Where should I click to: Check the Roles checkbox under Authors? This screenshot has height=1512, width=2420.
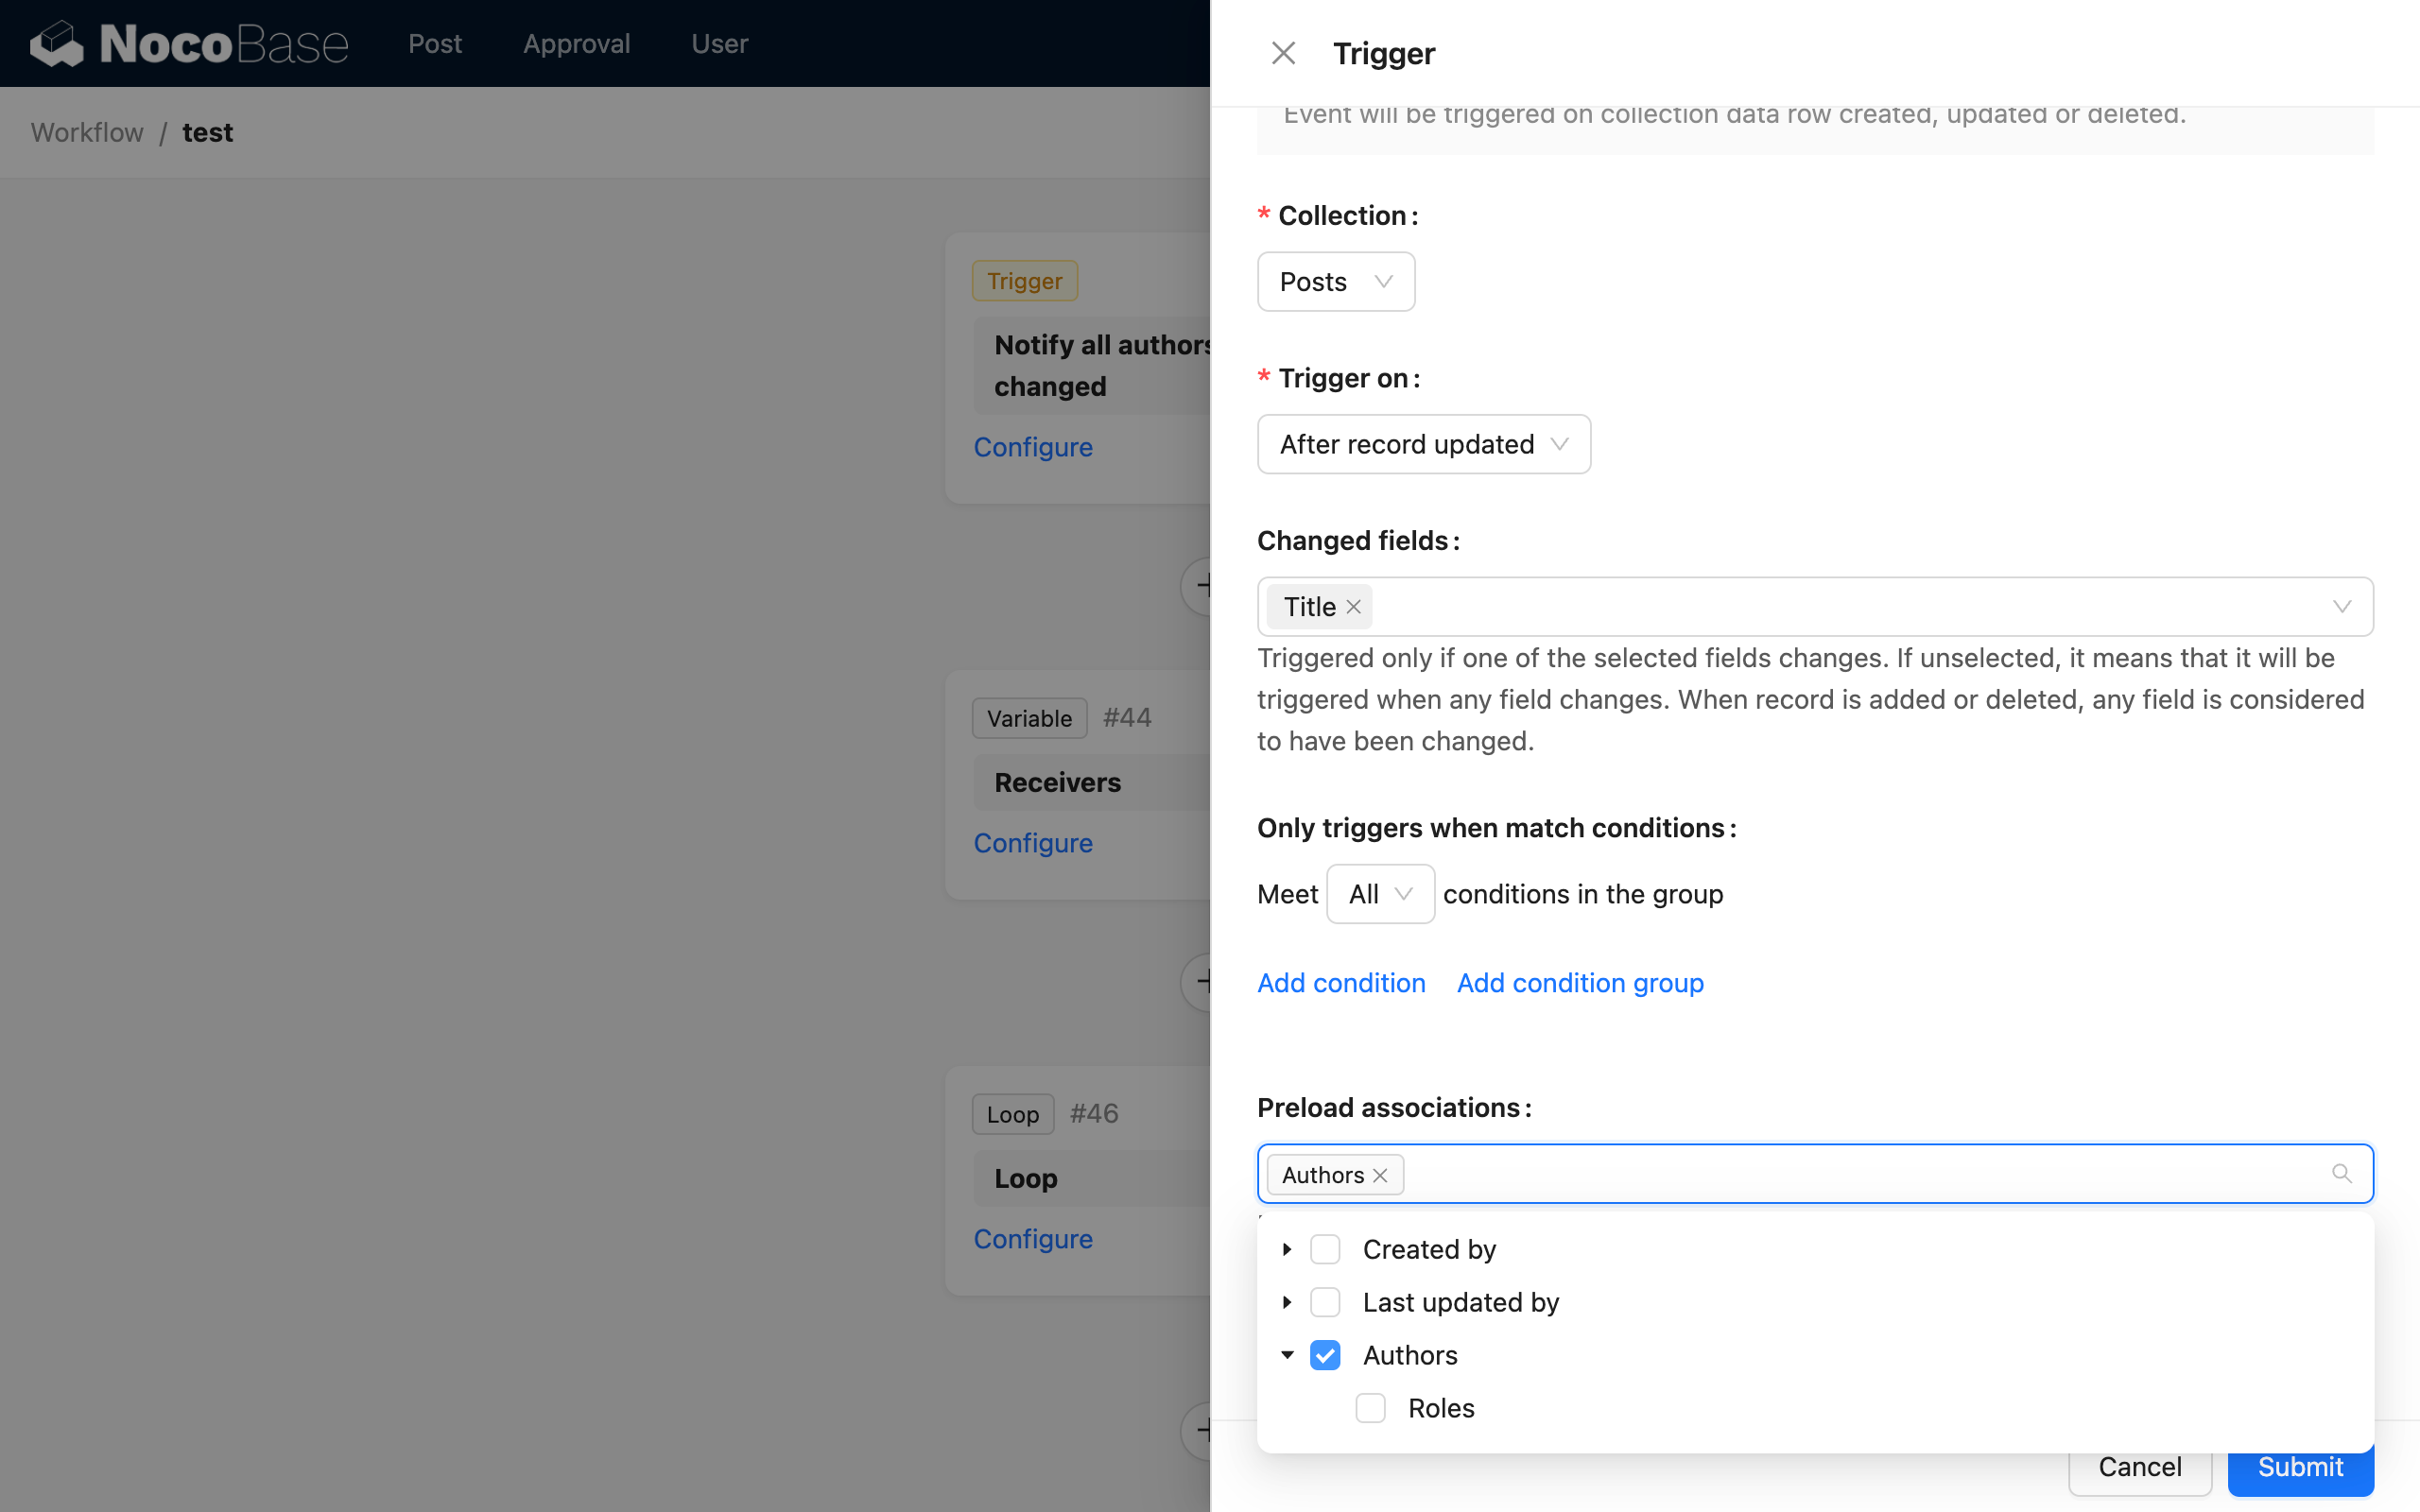tap(1370, 1407)
